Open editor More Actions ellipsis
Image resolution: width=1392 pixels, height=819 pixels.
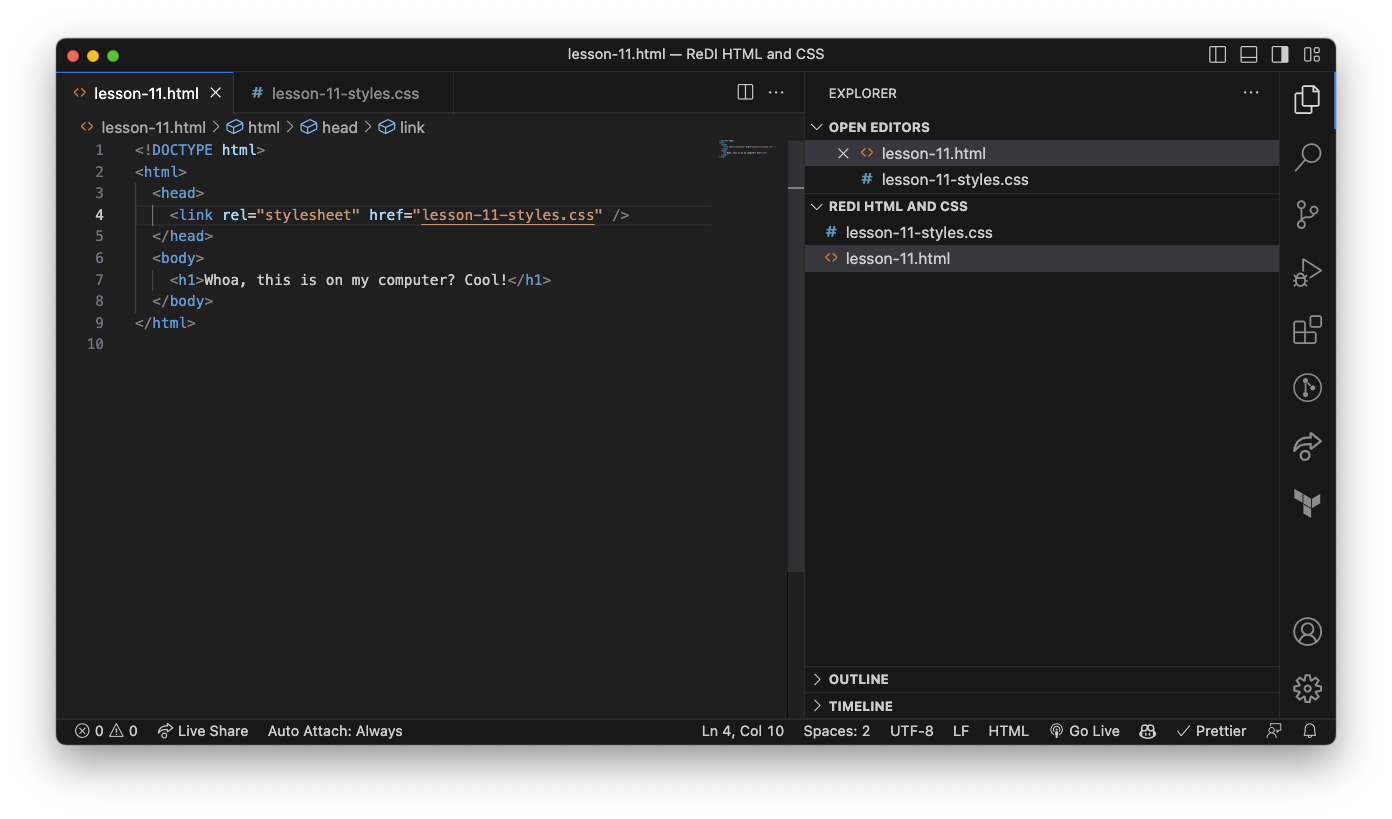click(776, 92)
